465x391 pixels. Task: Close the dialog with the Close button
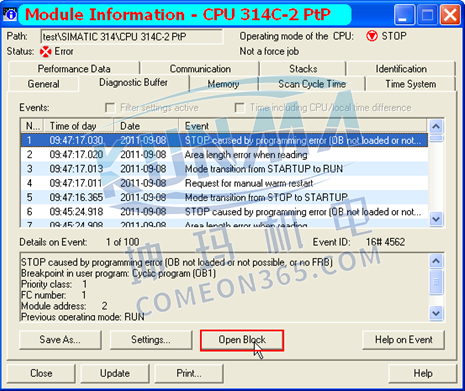[41, 373]
